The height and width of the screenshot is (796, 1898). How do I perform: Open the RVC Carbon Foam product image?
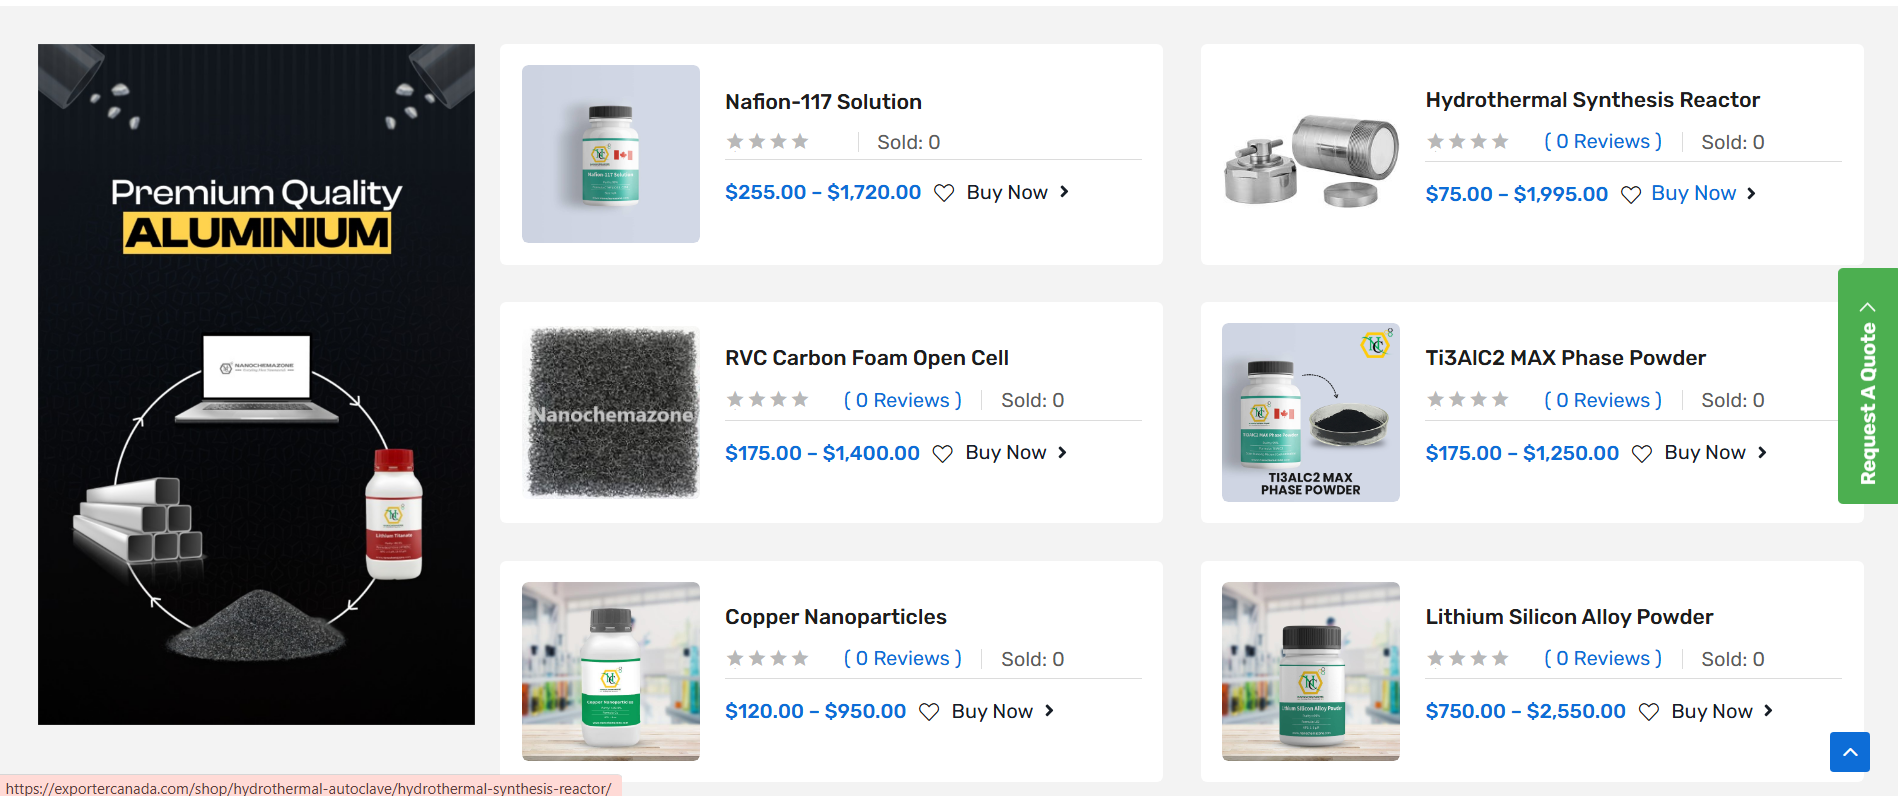pos(611,412)
